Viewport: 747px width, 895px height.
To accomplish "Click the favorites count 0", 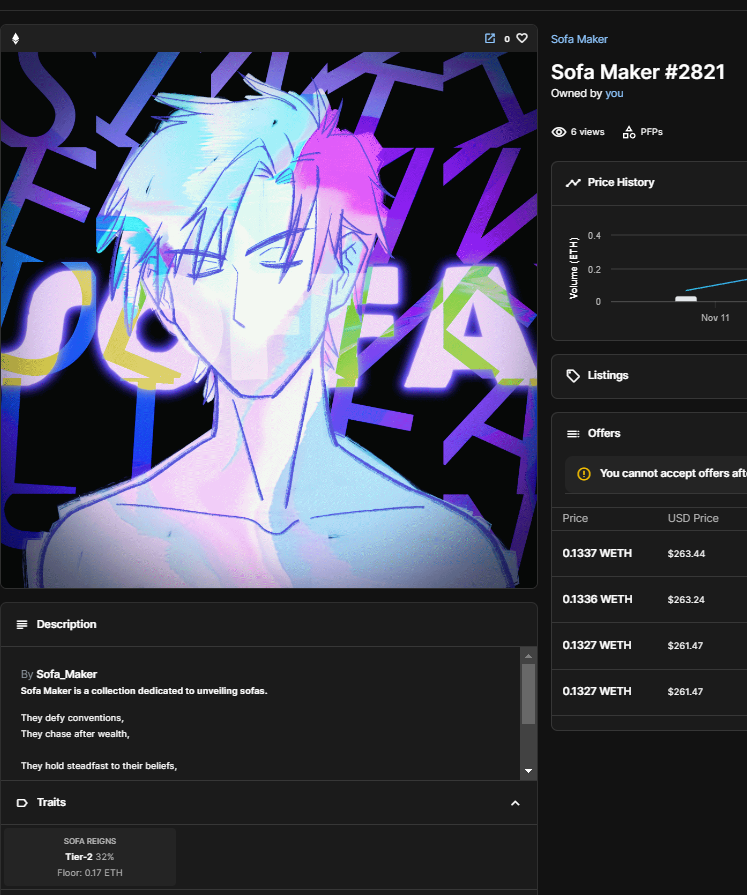I will 507,39.
